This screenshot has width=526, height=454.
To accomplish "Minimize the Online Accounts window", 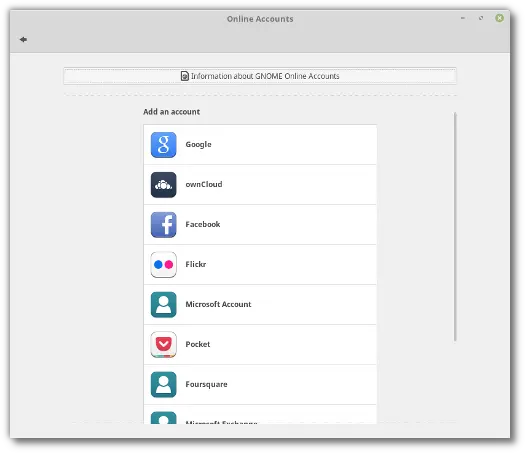I will pyautogui.click(x=463, y=18).
